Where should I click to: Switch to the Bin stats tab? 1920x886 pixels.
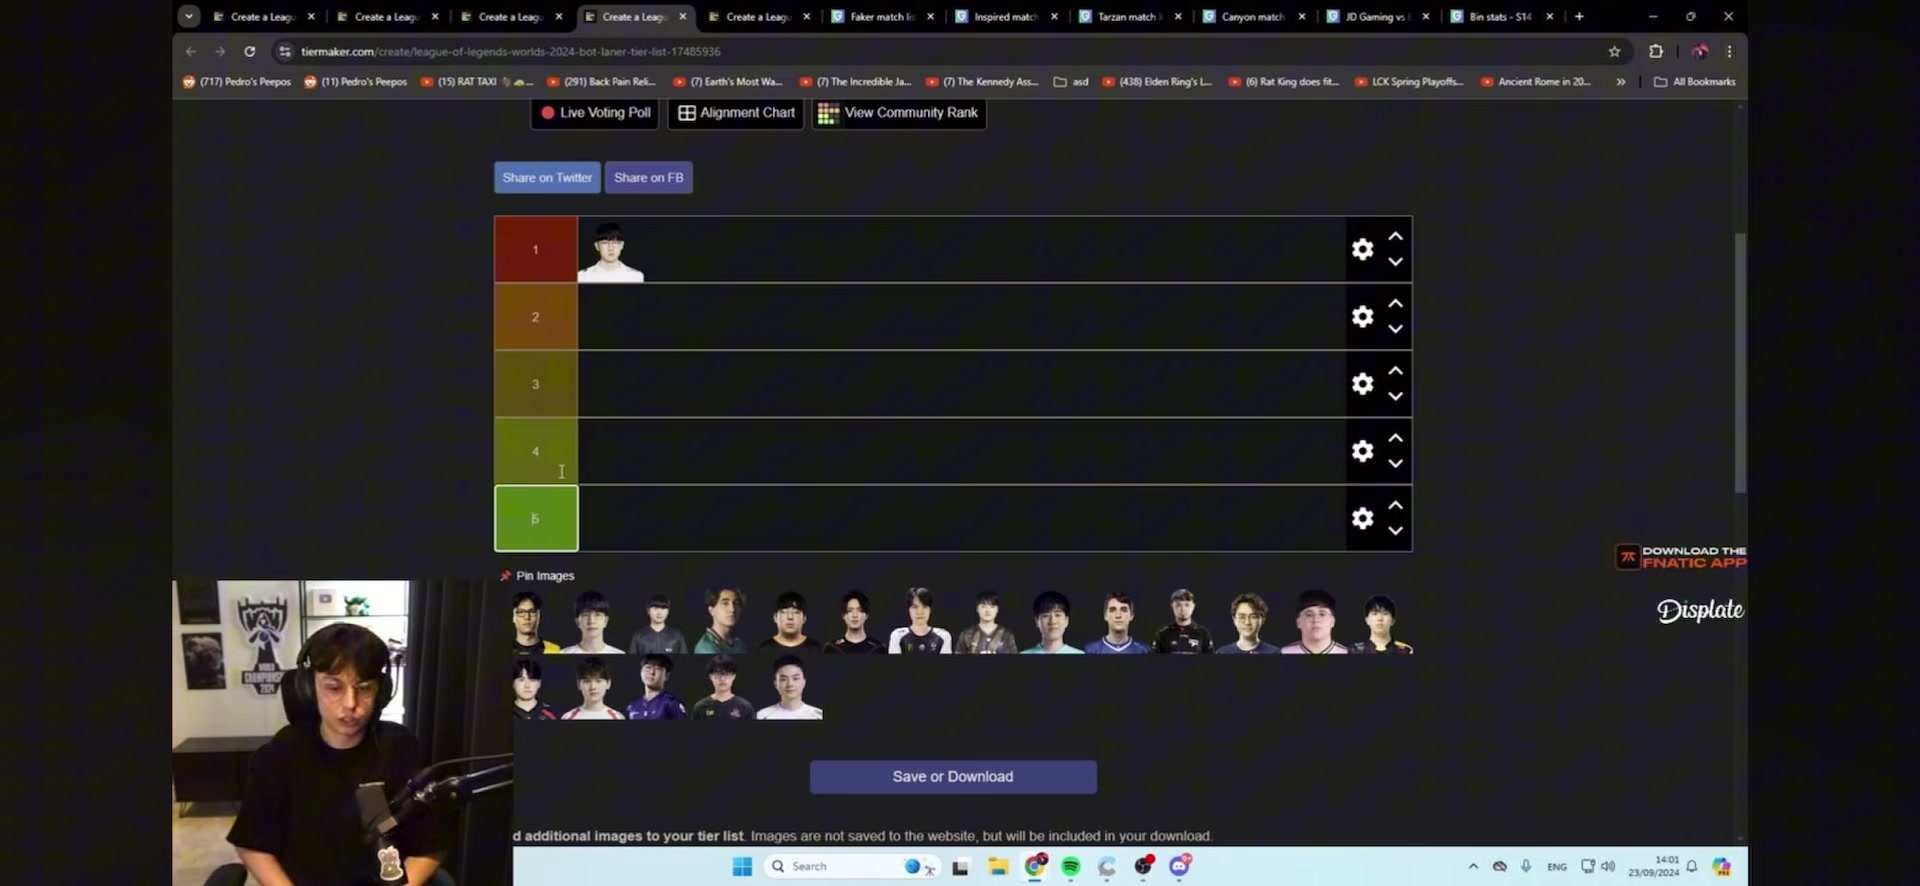tap(1499, 16)
